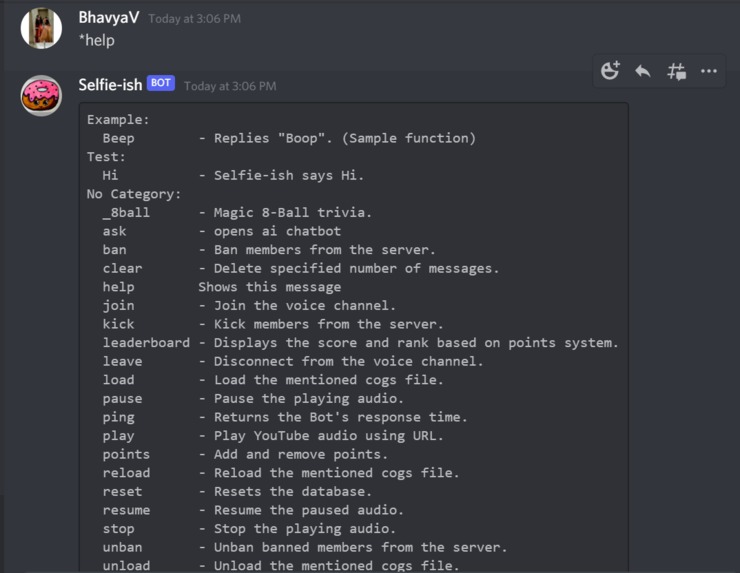Click the 'points' command row
Image resolution: width=740 pixels, height=573 pixels.
click(245, 455)
